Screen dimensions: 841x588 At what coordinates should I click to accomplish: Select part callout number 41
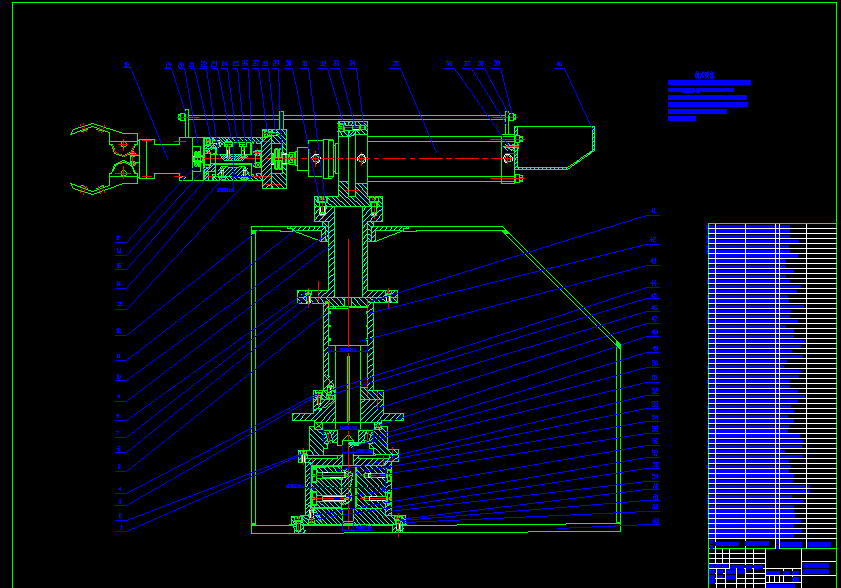click(653, 211)
